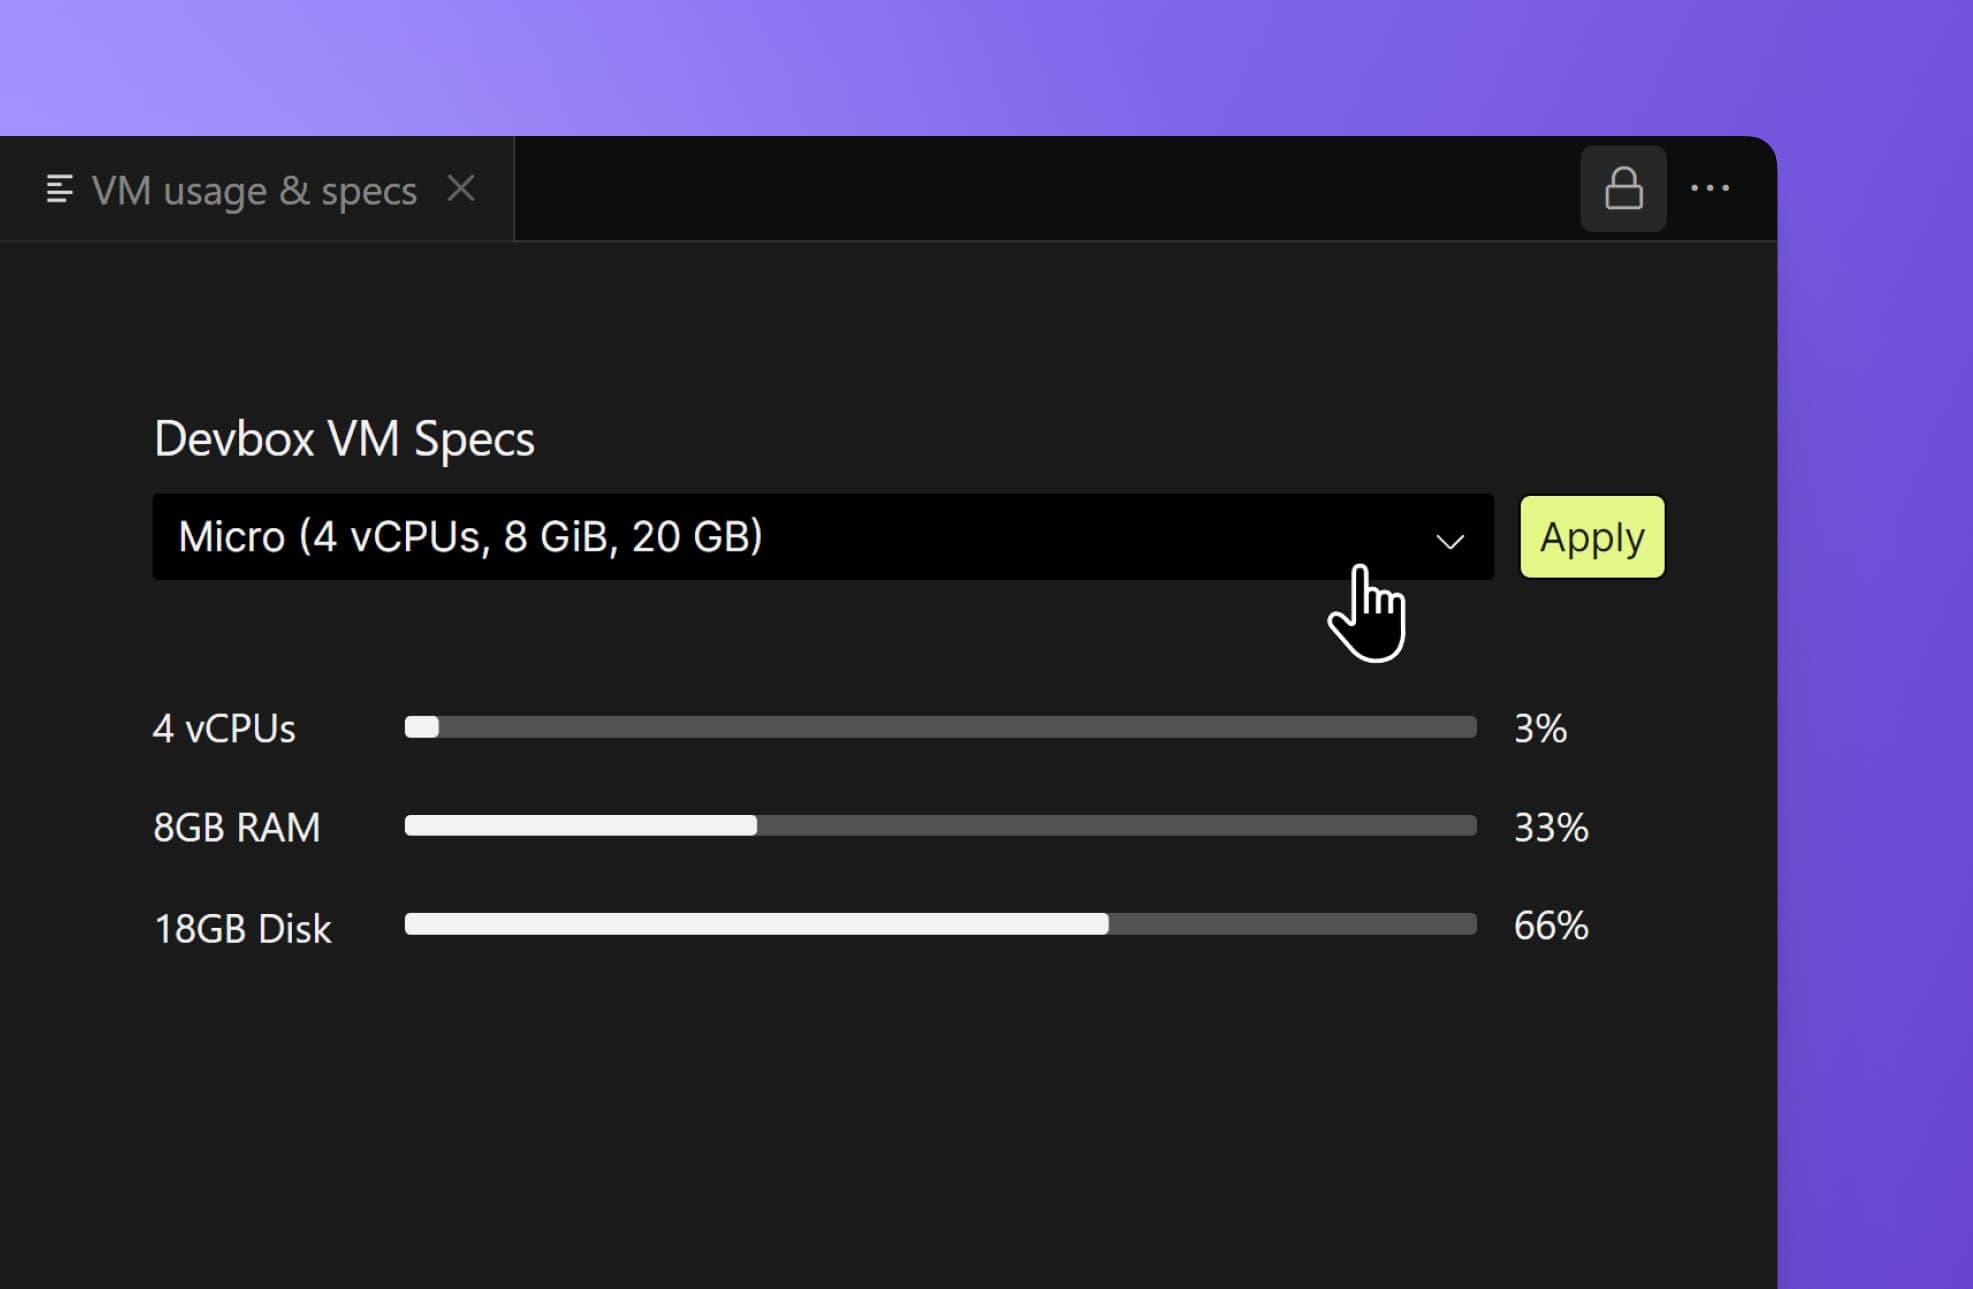Click the document outline icon beside the tab title
This screenshot has height=1289, width=1973.
coord(60,189)
